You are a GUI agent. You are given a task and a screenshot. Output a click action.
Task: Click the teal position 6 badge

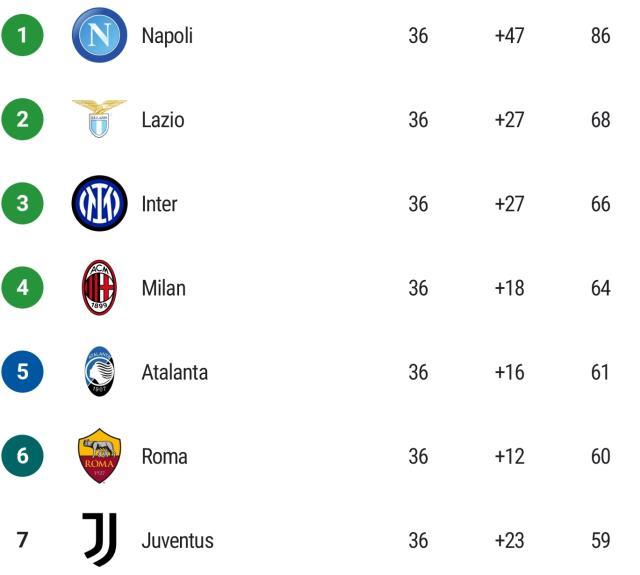click(x=23, y=456)
